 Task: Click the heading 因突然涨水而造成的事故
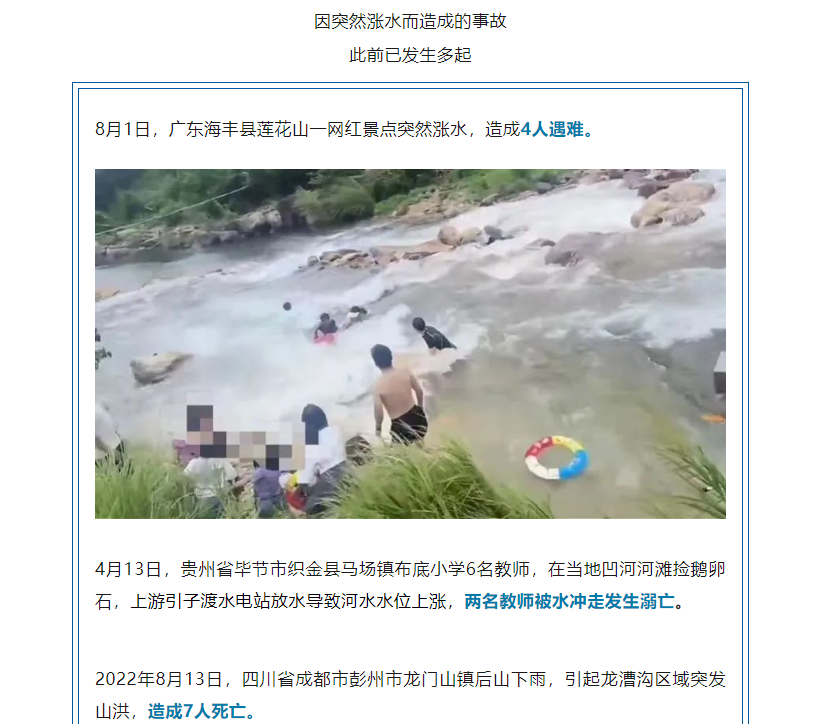tap(410, 21)
